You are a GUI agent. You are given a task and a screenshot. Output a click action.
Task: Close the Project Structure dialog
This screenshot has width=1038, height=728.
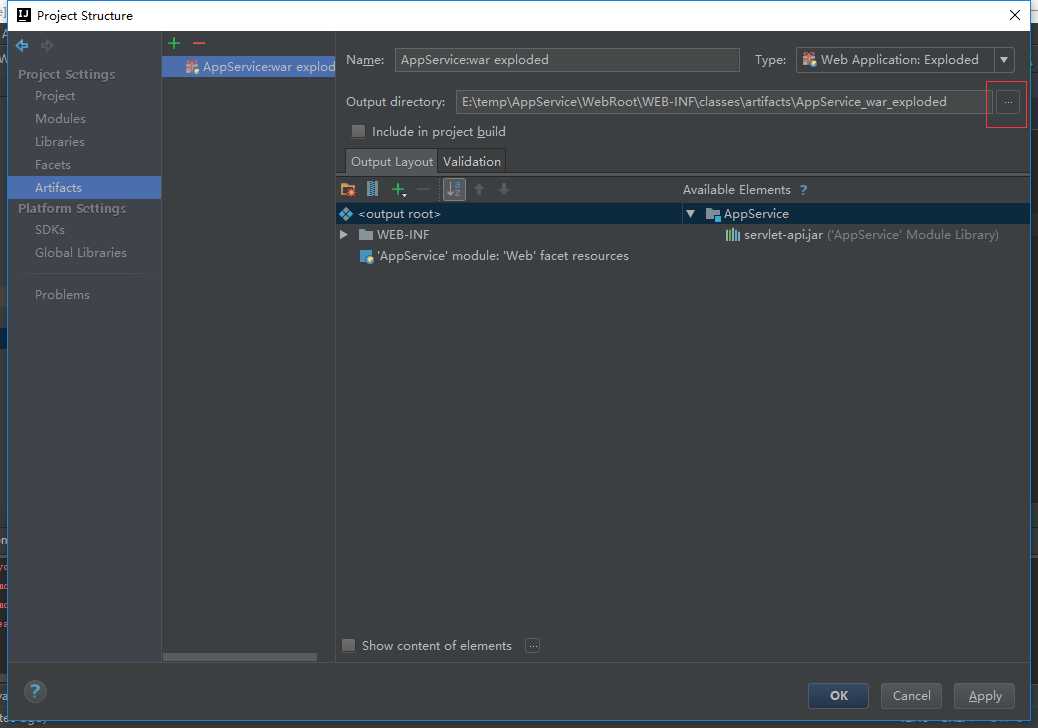point(1014,15)
